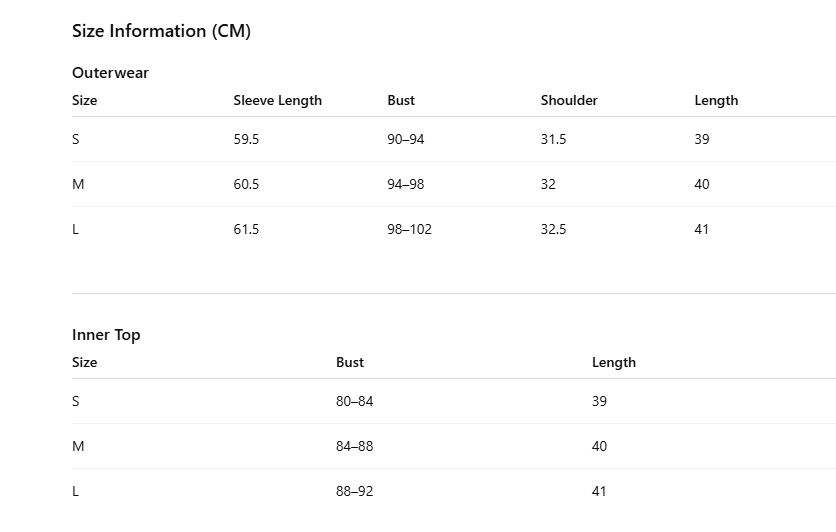Click the 32.5 shoulder value
This screenshot has height=532, width=836.
click(553, 229)
